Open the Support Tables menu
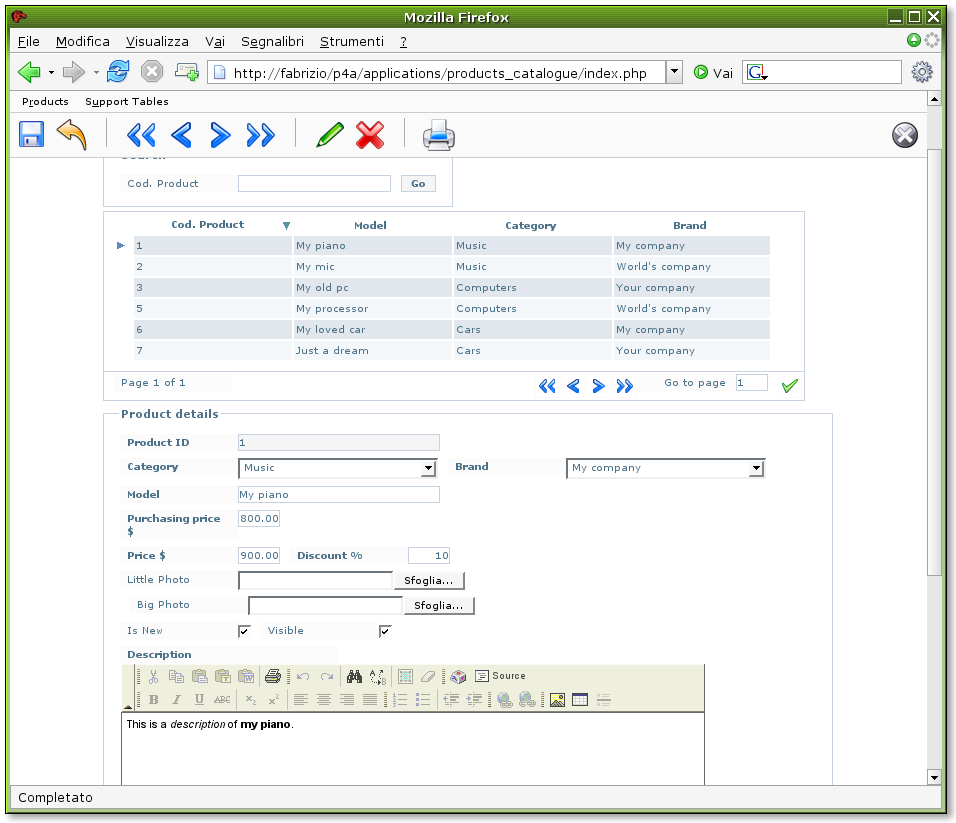This screenshot has width=956, height=823. coord(127,101)
